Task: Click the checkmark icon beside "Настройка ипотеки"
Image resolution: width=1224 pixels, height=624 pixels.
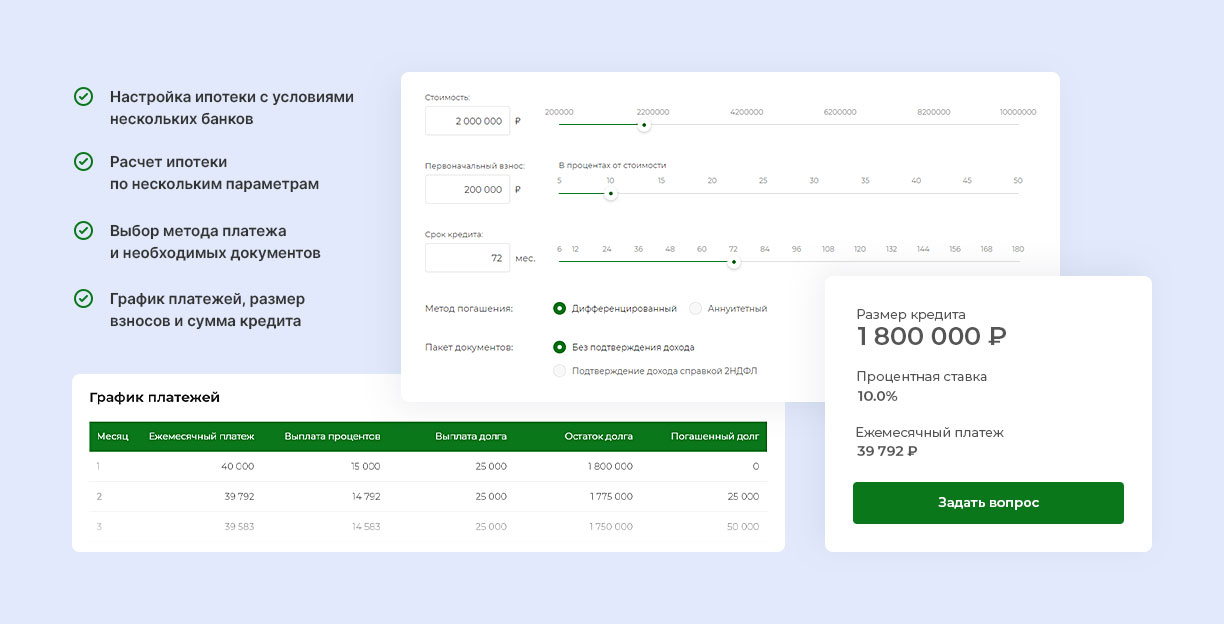Action: click(x=84, y=97)
